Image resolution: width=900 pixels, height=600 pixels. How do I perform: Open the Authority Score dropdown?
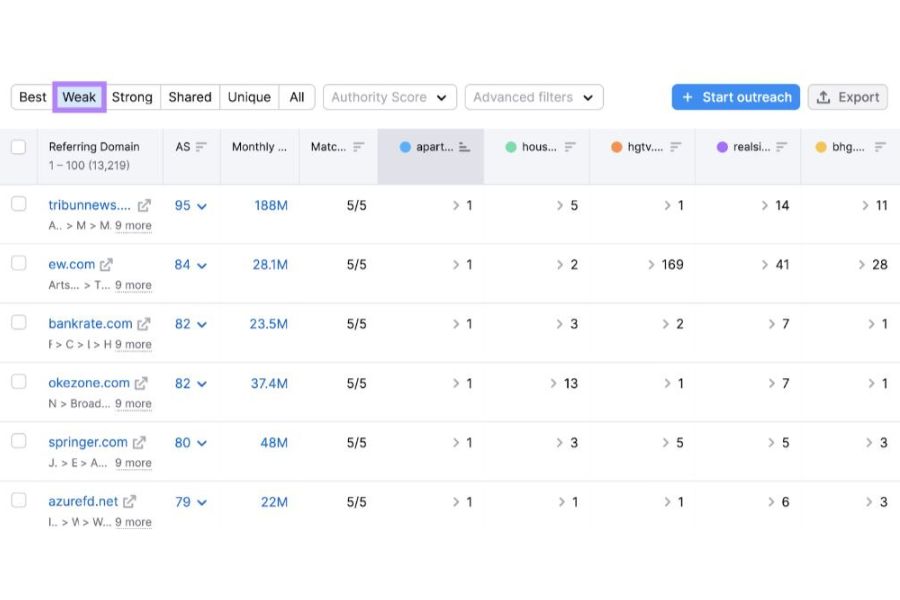pyautogui.click(x=390, y=97)
